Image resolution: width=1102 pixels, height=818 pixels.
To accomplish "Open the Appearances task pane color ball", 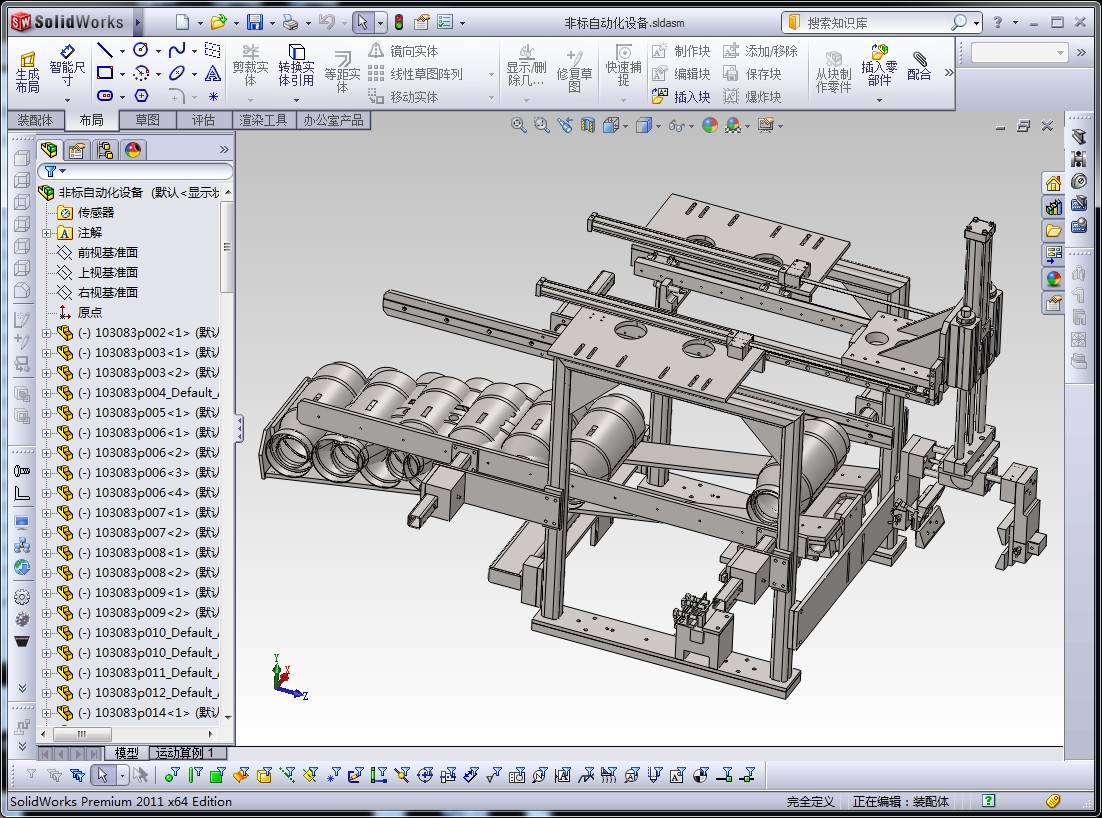I will (1053, 279).
